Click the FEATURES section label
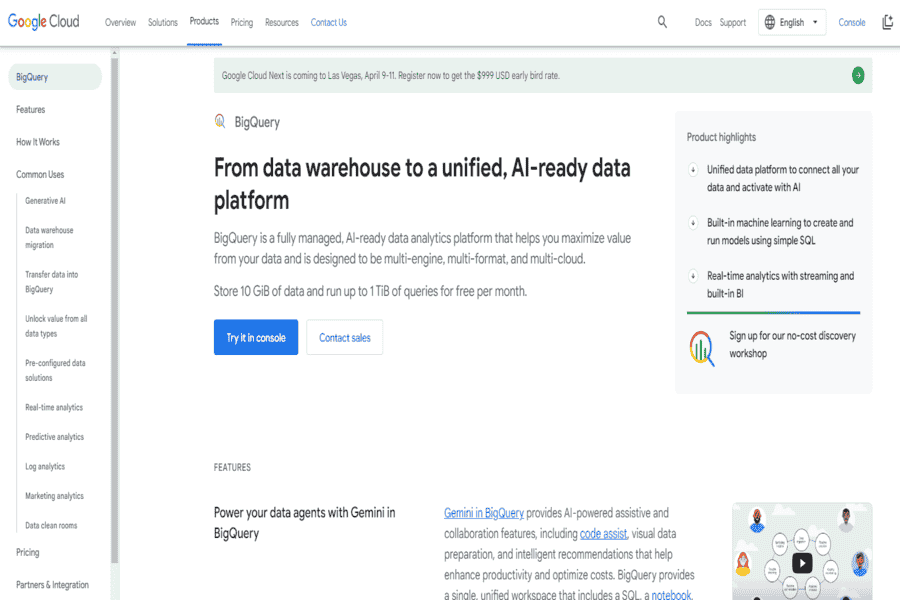The height and width of the screenshot is (600, 900). [232, 467]
